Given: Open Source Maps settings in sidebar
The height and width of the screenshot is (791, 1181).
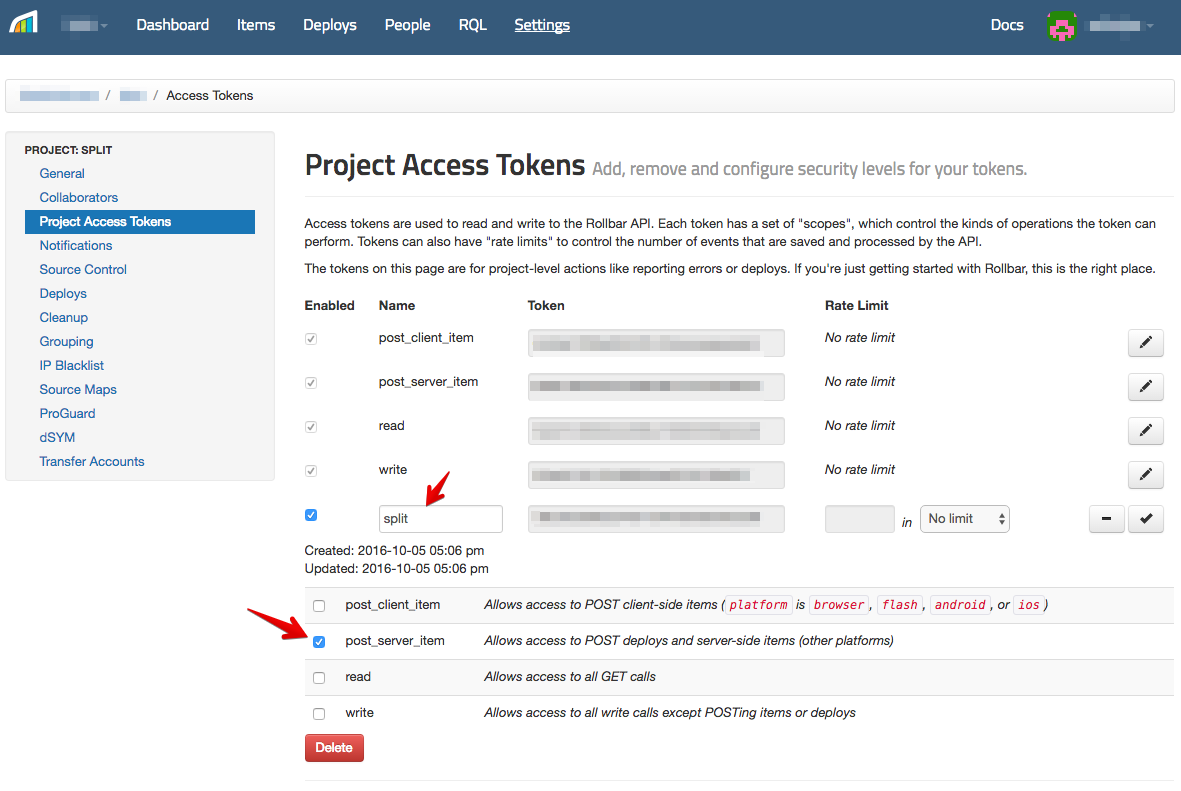Looking at the screenshot, I should click(78, 390).
